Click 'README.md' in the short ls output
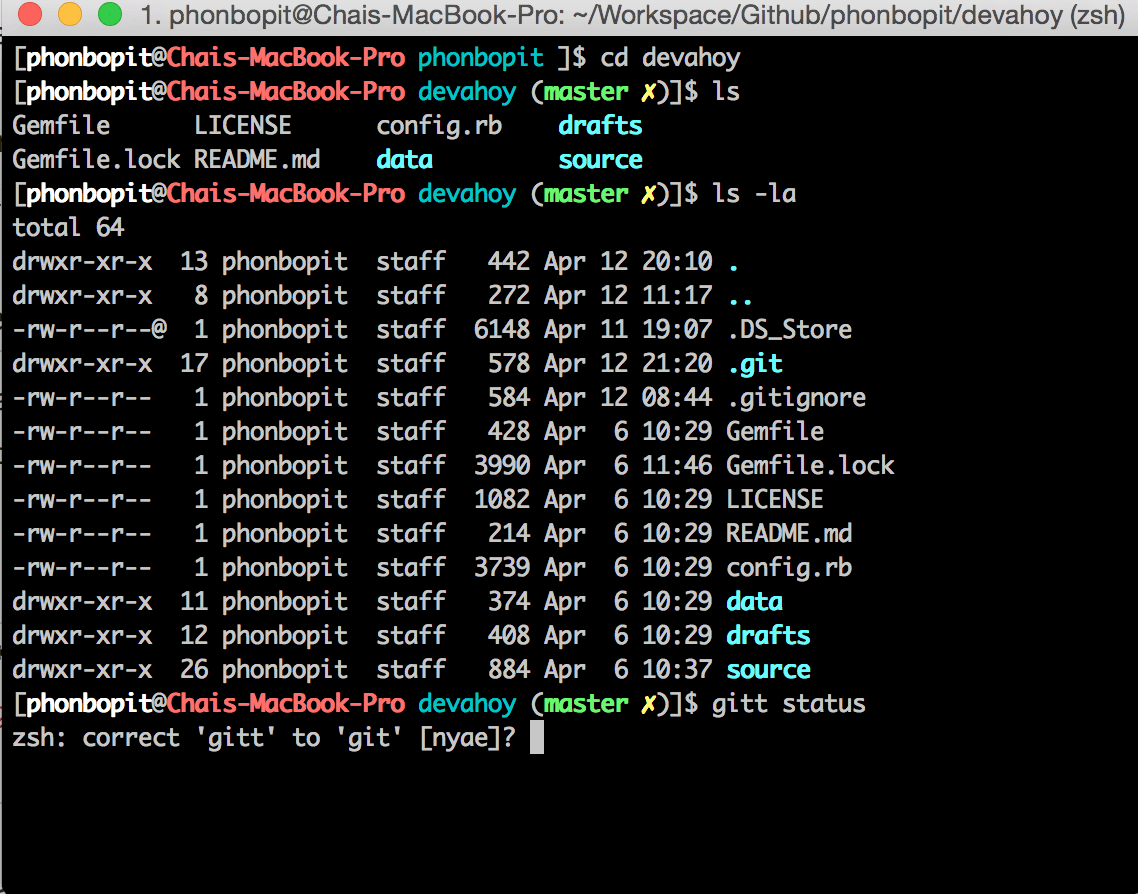1138x894 pixels. (257, 160)
